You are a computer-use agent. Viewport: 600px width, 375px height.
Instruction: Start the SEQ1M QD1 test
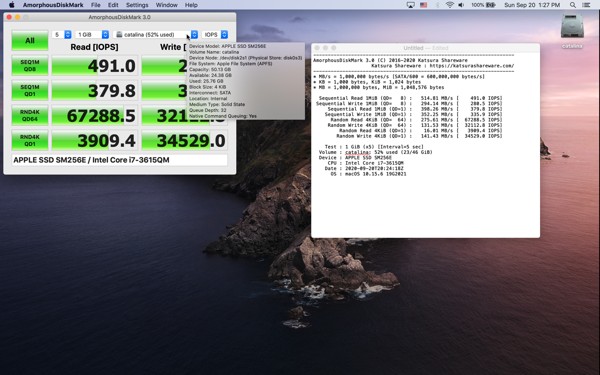[30, 90]
